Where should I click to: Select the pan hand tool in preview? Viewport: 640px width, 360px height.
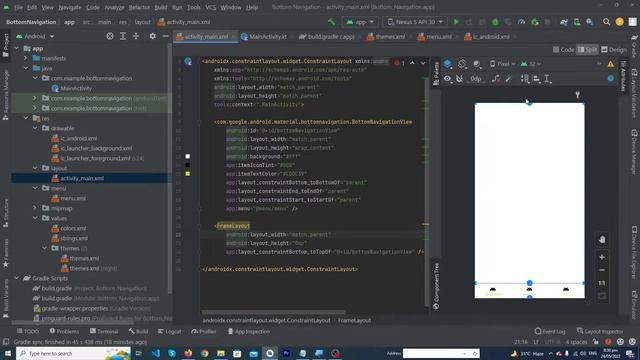[x=602, y=240]
